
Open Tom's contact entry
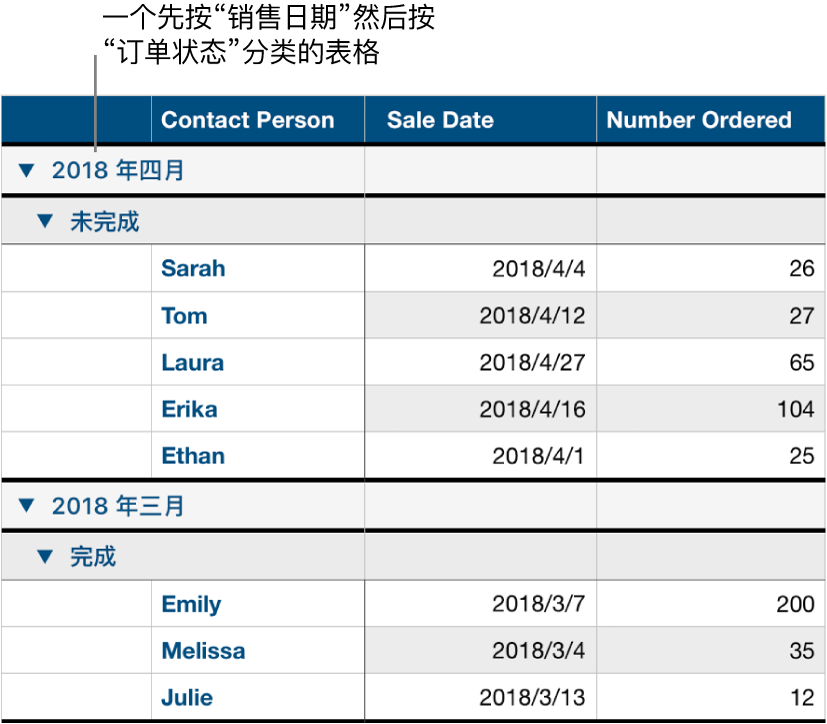click(x=184, y=315)
